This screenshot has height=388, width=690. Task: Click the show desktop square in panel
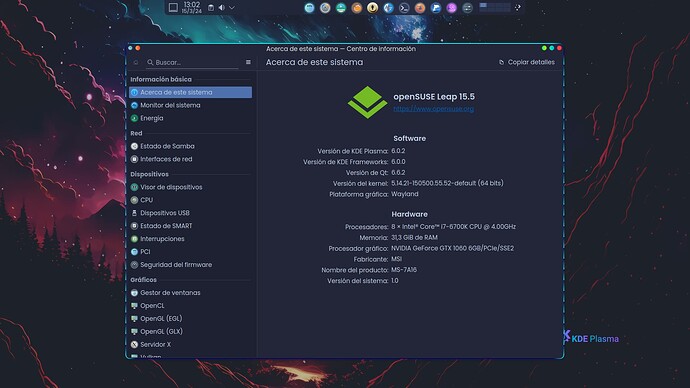point(173,7)
